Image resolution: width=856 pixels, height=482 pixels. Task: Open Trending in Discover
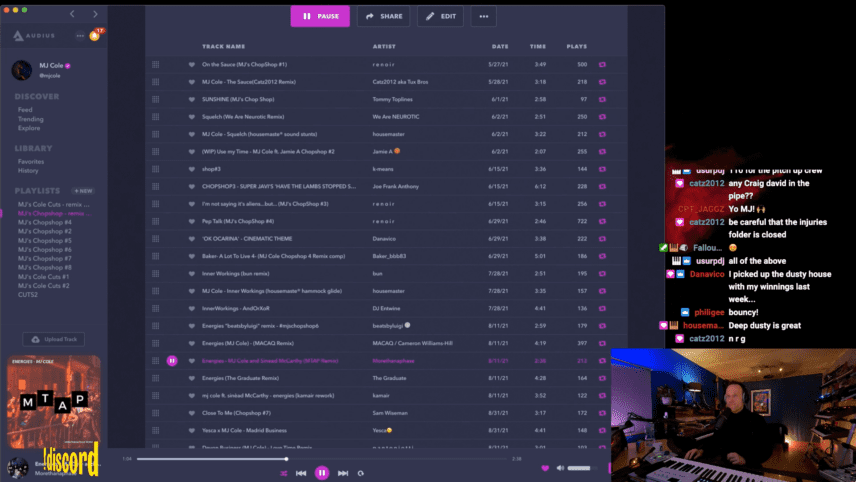[x=31, y=119]
